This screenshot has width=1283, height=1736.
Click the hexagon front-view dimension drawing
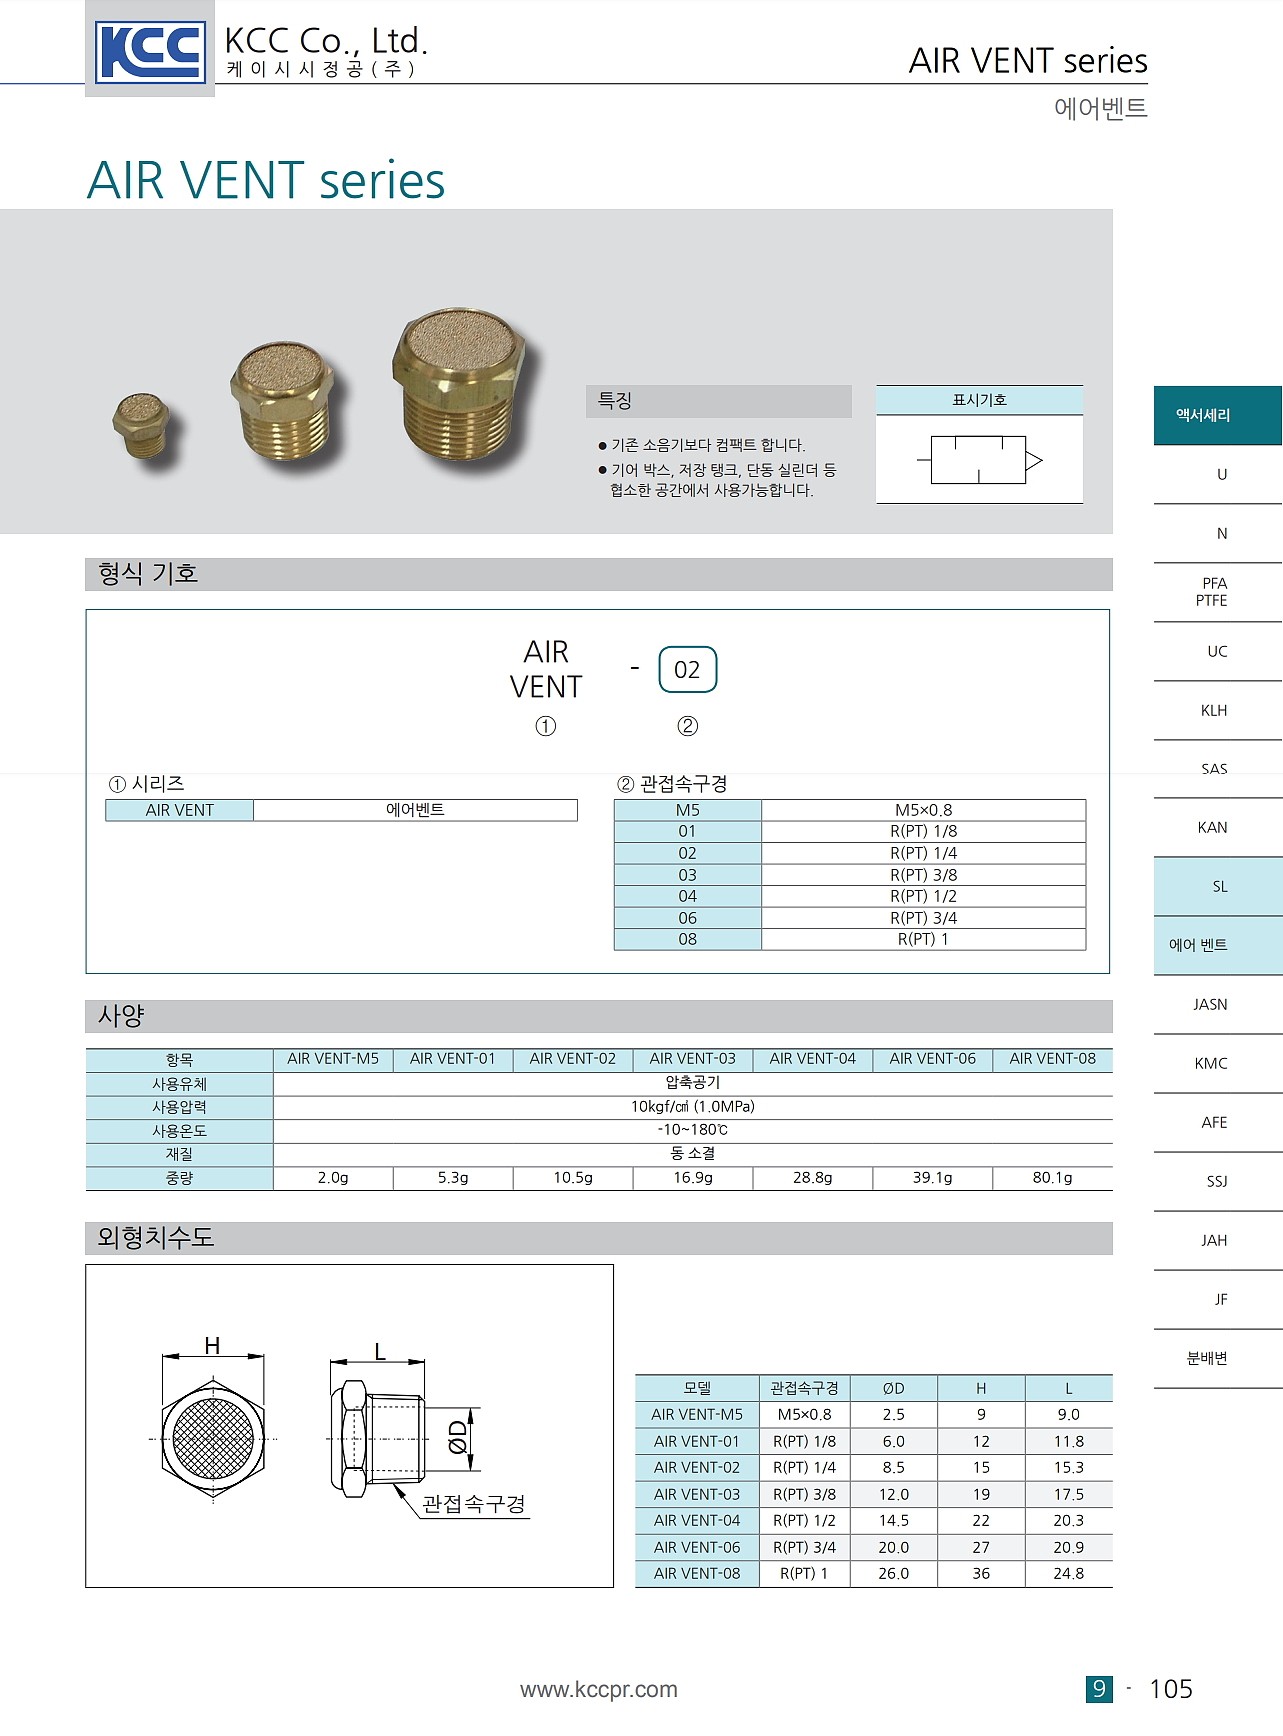point(213,1438)
